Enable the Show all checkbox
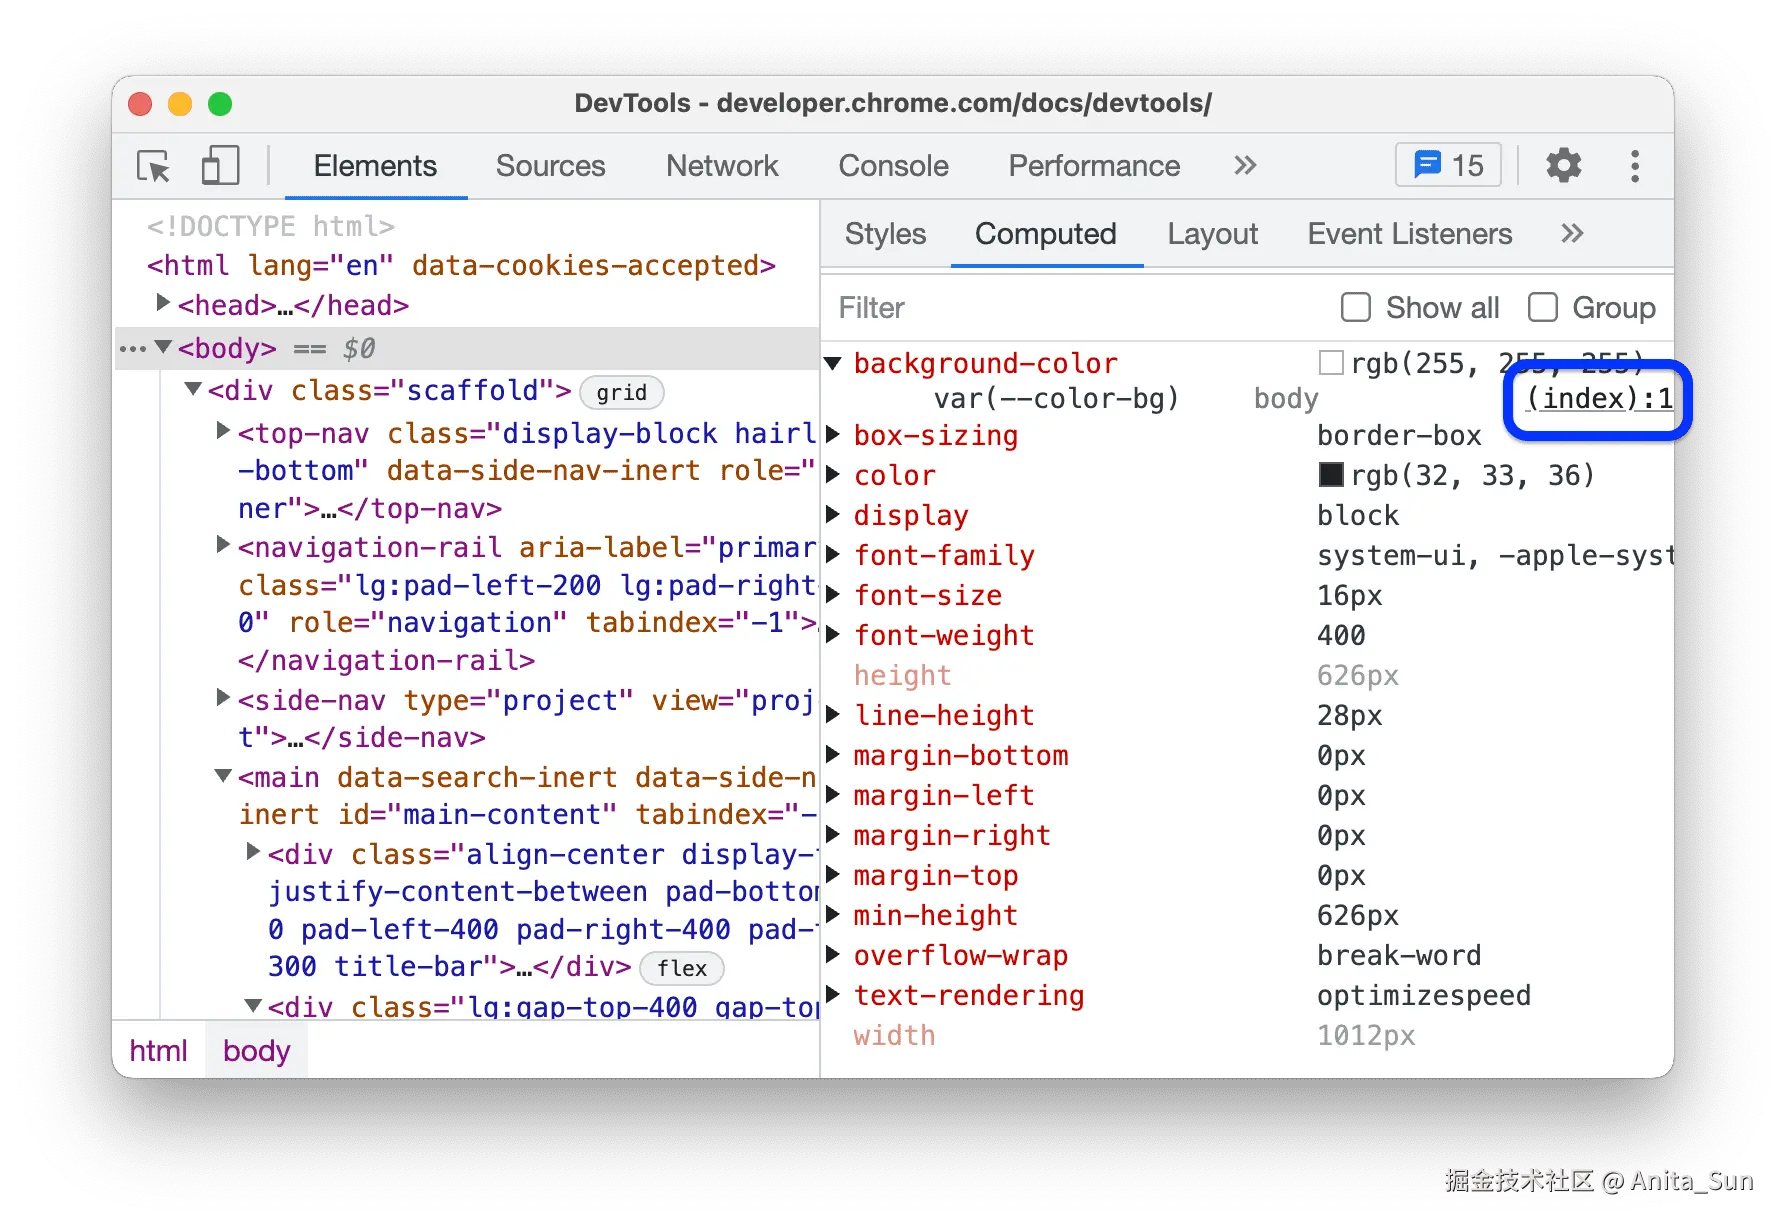This screenshot has height=1226, width=1786. click(1356, 308)
